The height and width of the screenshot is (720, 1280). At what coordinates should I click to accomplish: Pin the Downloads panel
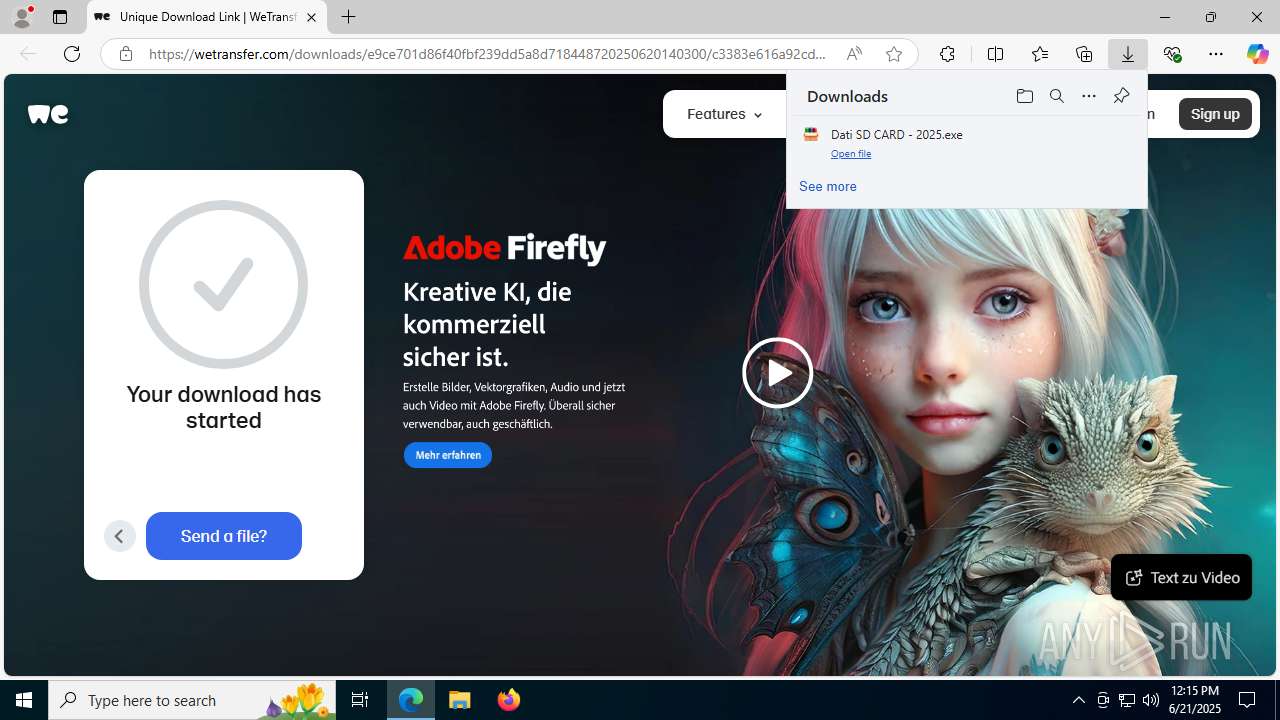[x=1121, y=96]
